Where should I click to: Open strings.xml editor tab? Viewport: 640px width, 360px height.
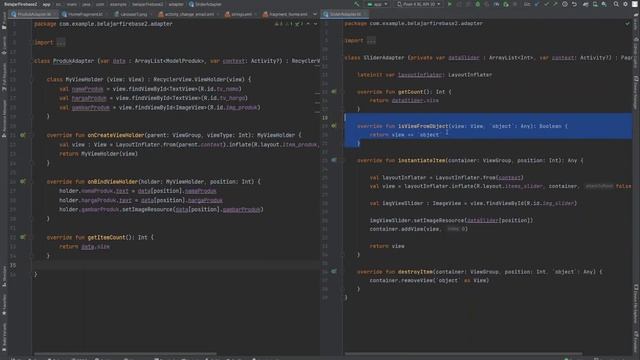tap(241, 14)
